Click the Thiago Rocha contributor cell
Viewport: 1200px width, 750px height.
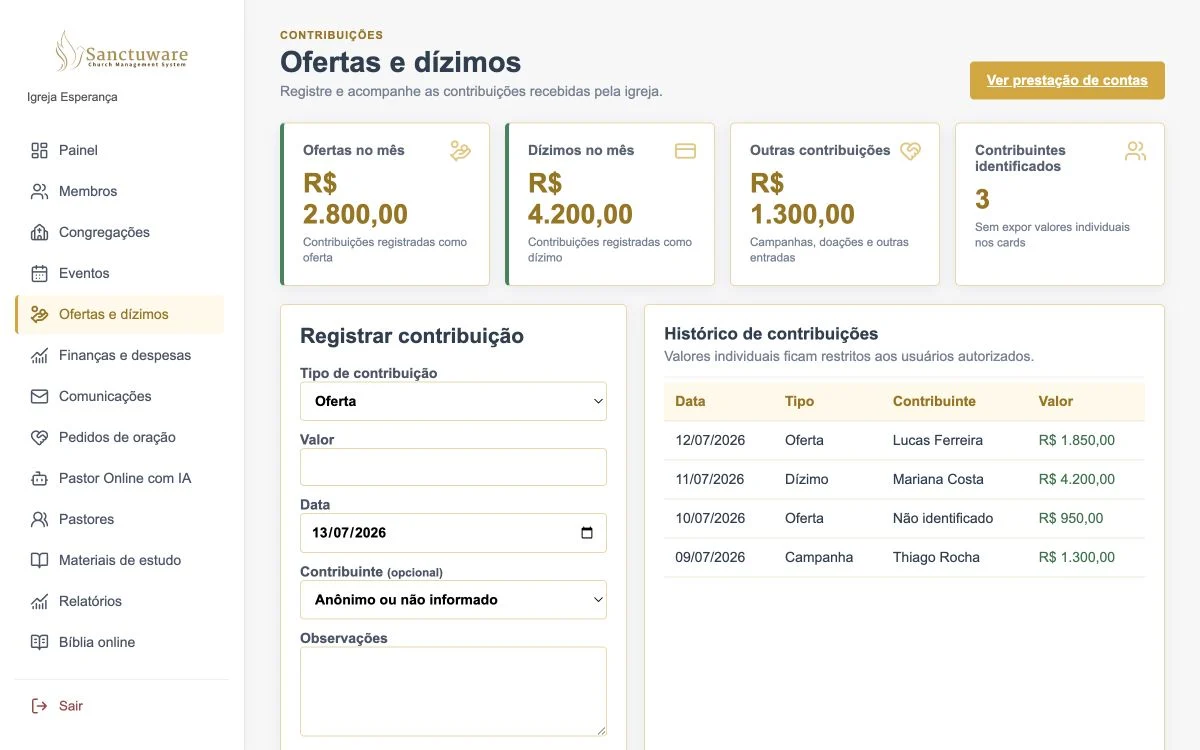[936, 557]
